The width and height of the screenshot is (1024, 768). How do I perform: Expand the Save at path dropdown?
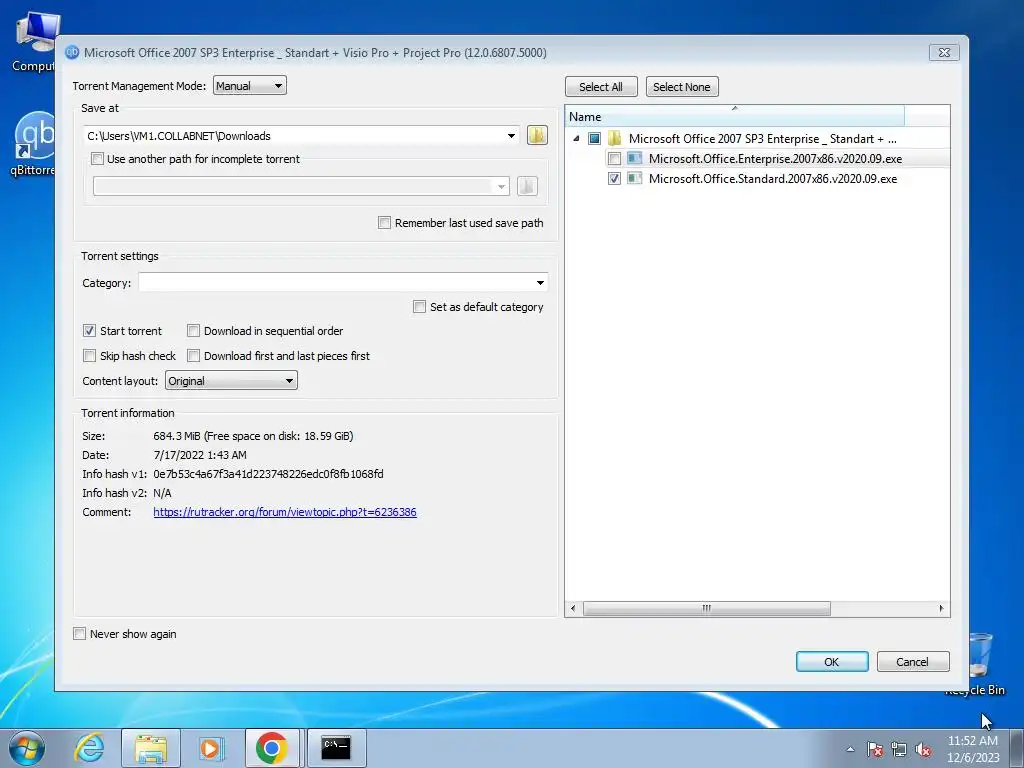pos(511,136)
